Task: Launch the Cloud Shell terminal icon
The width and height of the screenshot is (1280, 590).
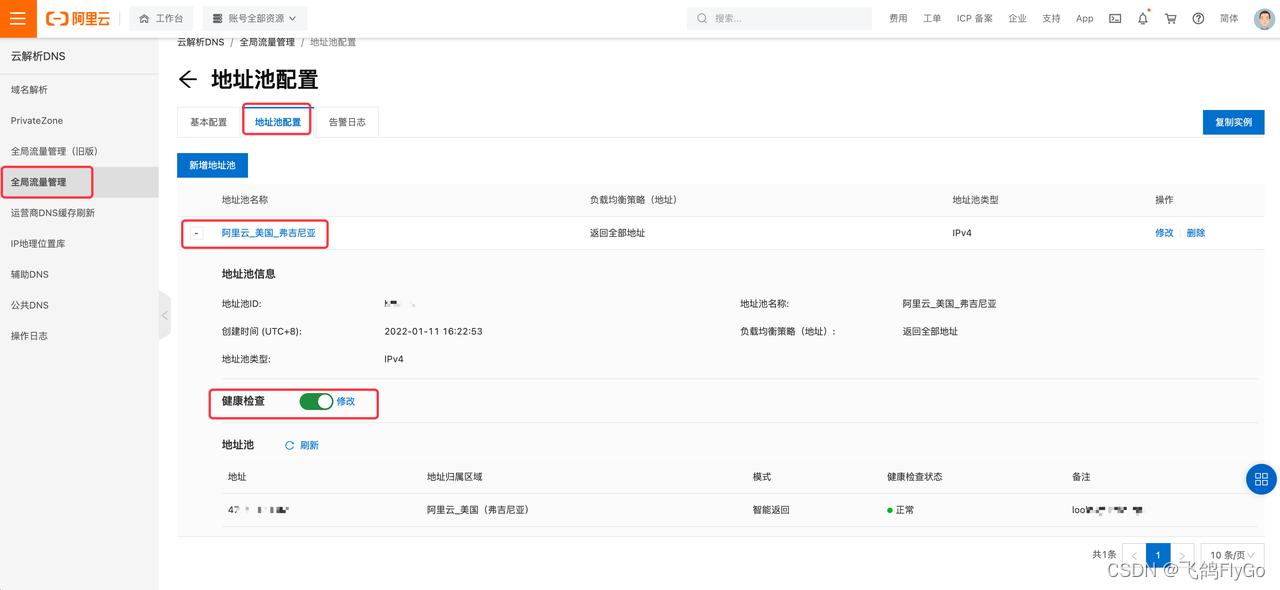Action: click(1115, 18)
